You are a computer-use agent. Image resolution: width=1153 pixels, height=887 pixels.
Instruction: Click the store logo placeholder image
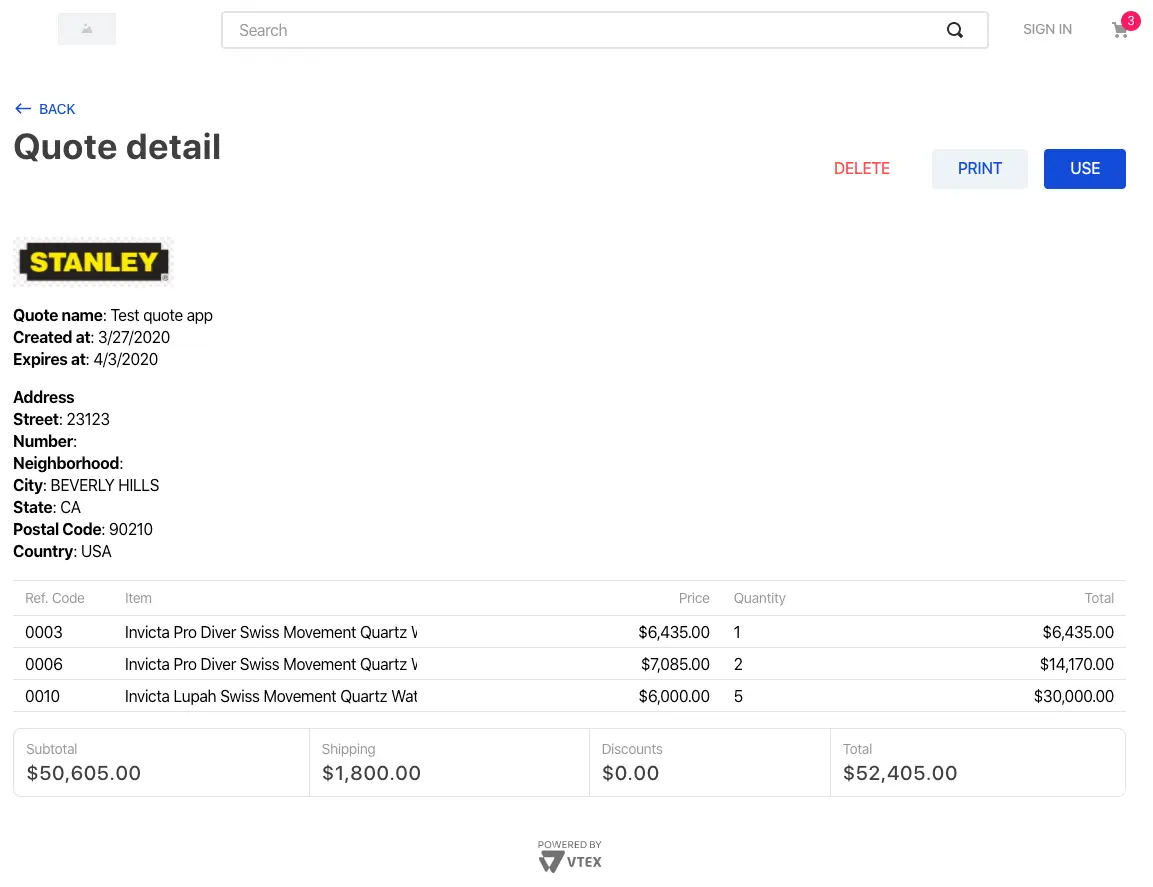pos(87,30)
